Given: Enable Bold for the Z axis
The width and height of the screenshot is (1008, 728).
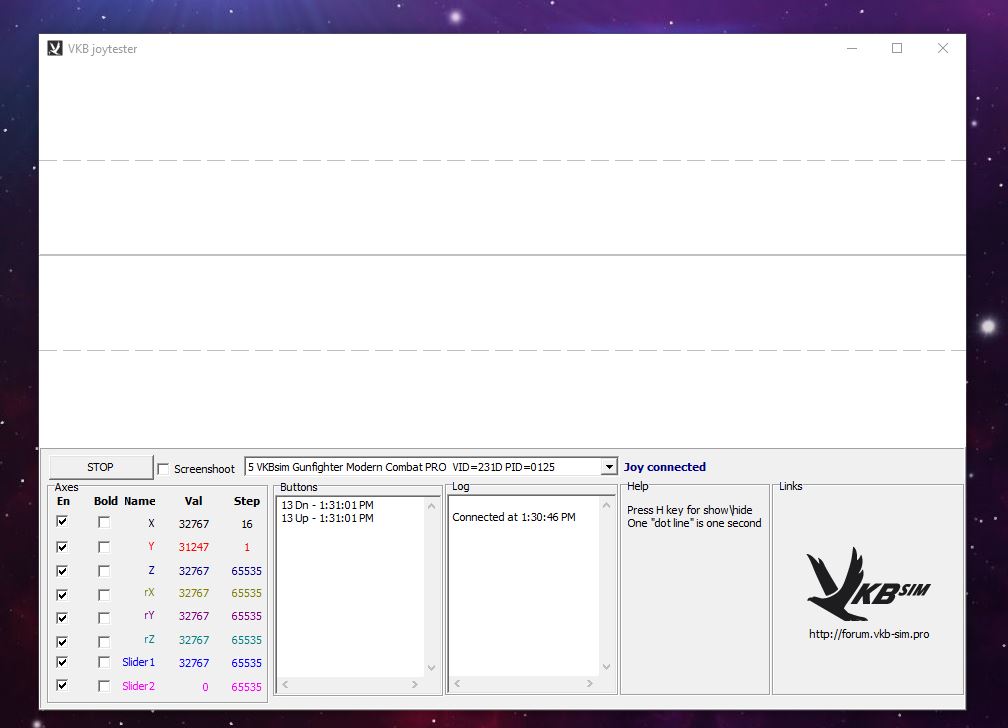Looking at the screenshot, I should pos(104,571).
